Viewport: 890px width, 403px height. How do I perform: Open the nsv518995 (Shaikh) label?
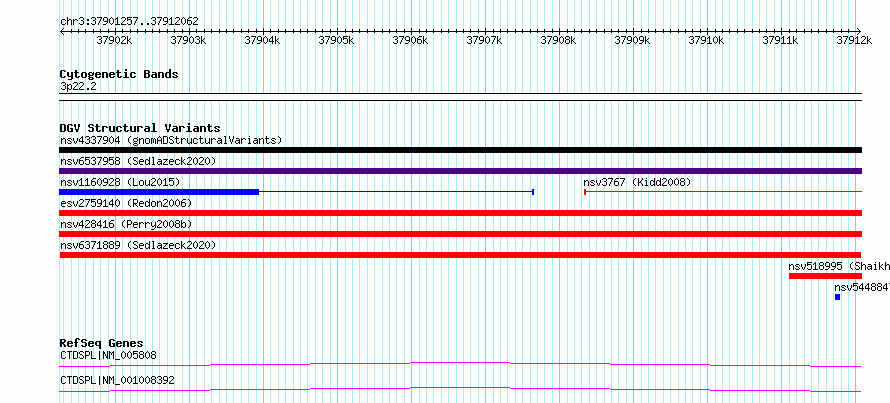839,266
